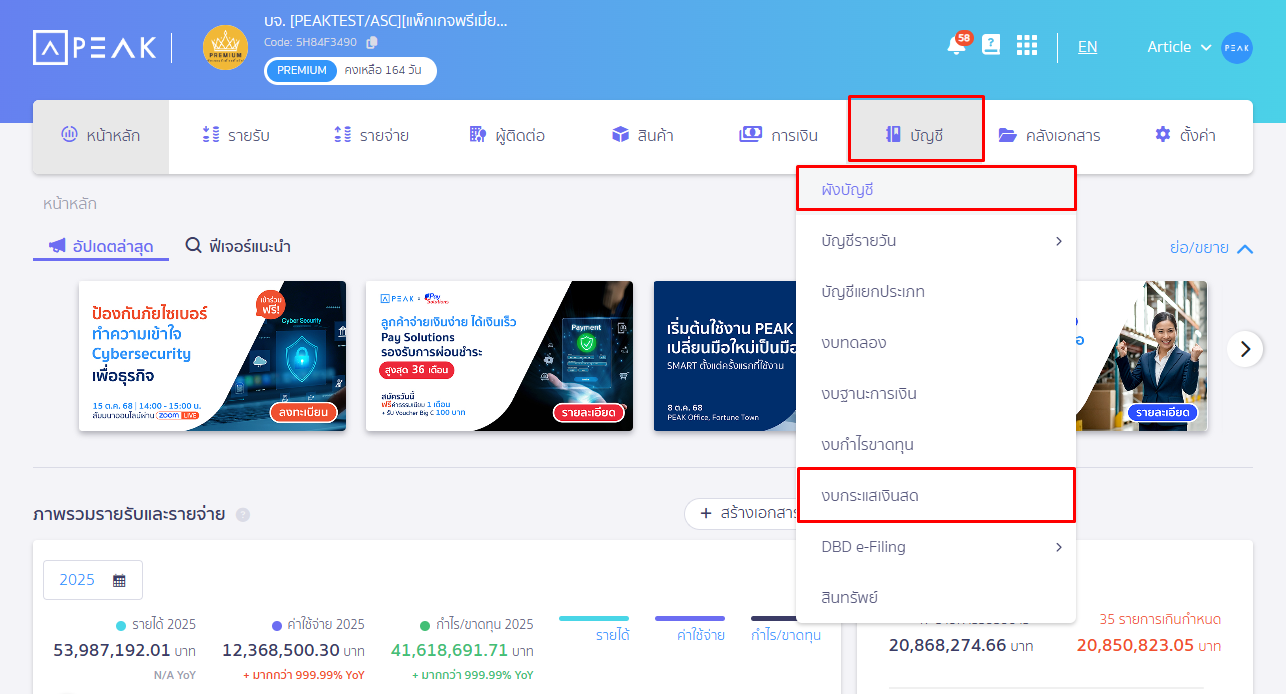Advance the banner carousel with next arrow
Viewport: 1286px width, 694px height.
coord(1245,349)
